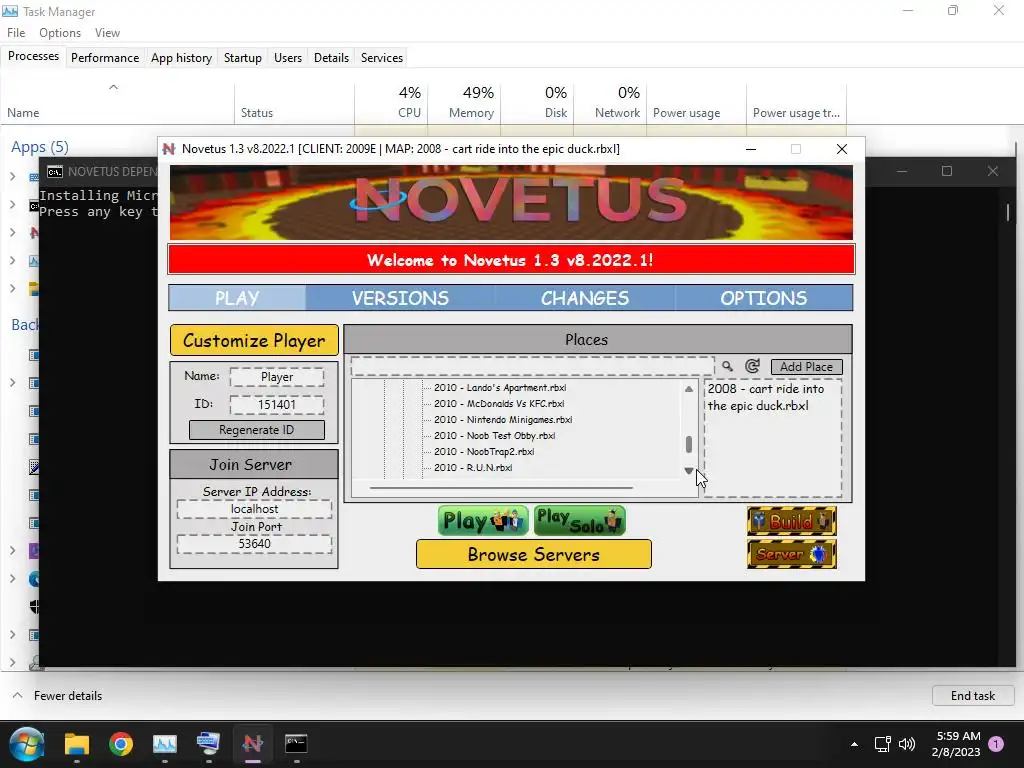Image resolution: width=1024 pixels, height=768 pixels.
Task: Switch to the command prompt taskbar icon
Action: [x=296, y=744]
